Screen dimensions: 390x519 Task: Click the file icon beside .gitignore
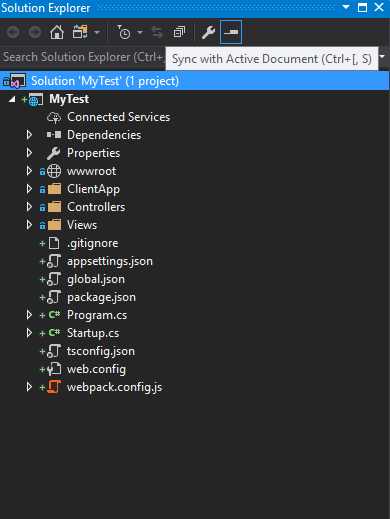coord(54,243)
